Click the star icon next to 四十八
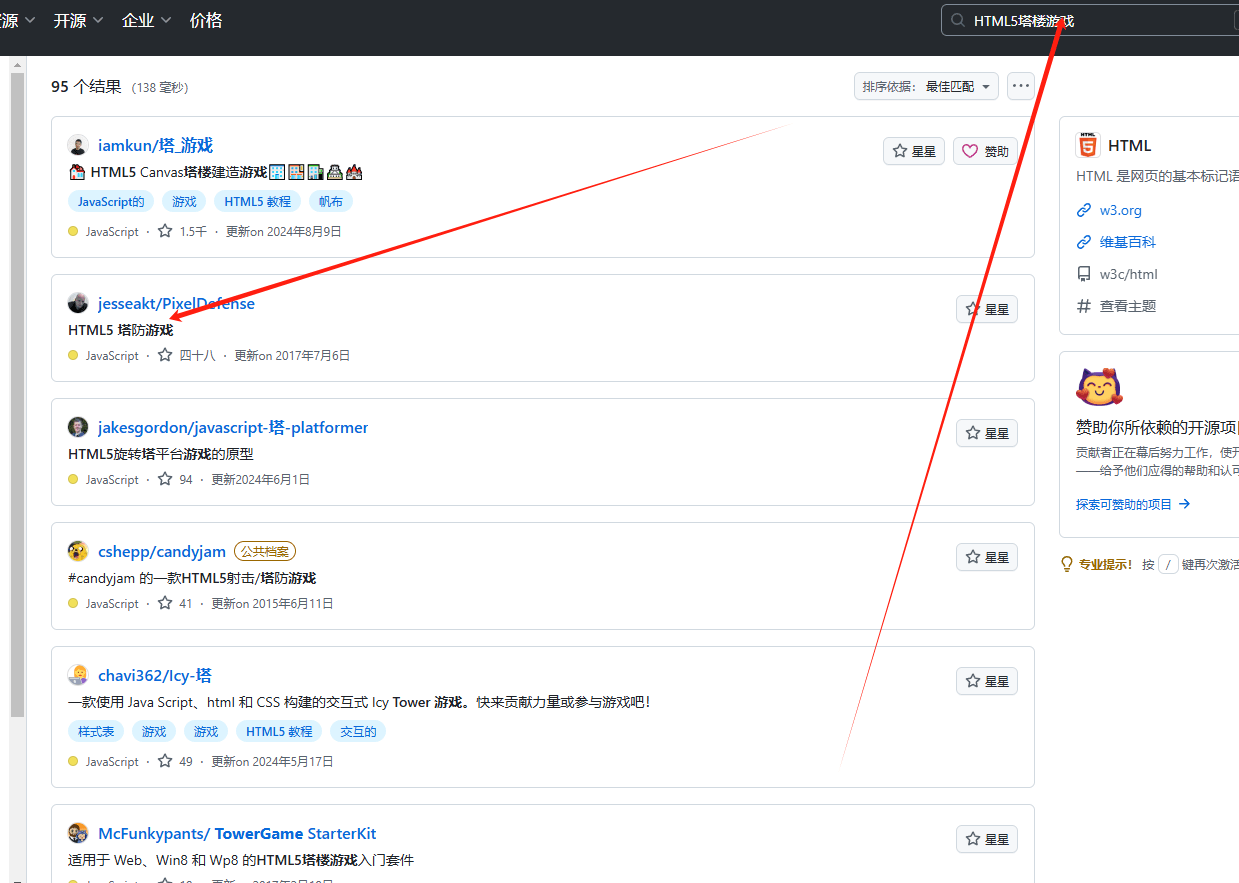1239x883 pixels. coord(165,355)
